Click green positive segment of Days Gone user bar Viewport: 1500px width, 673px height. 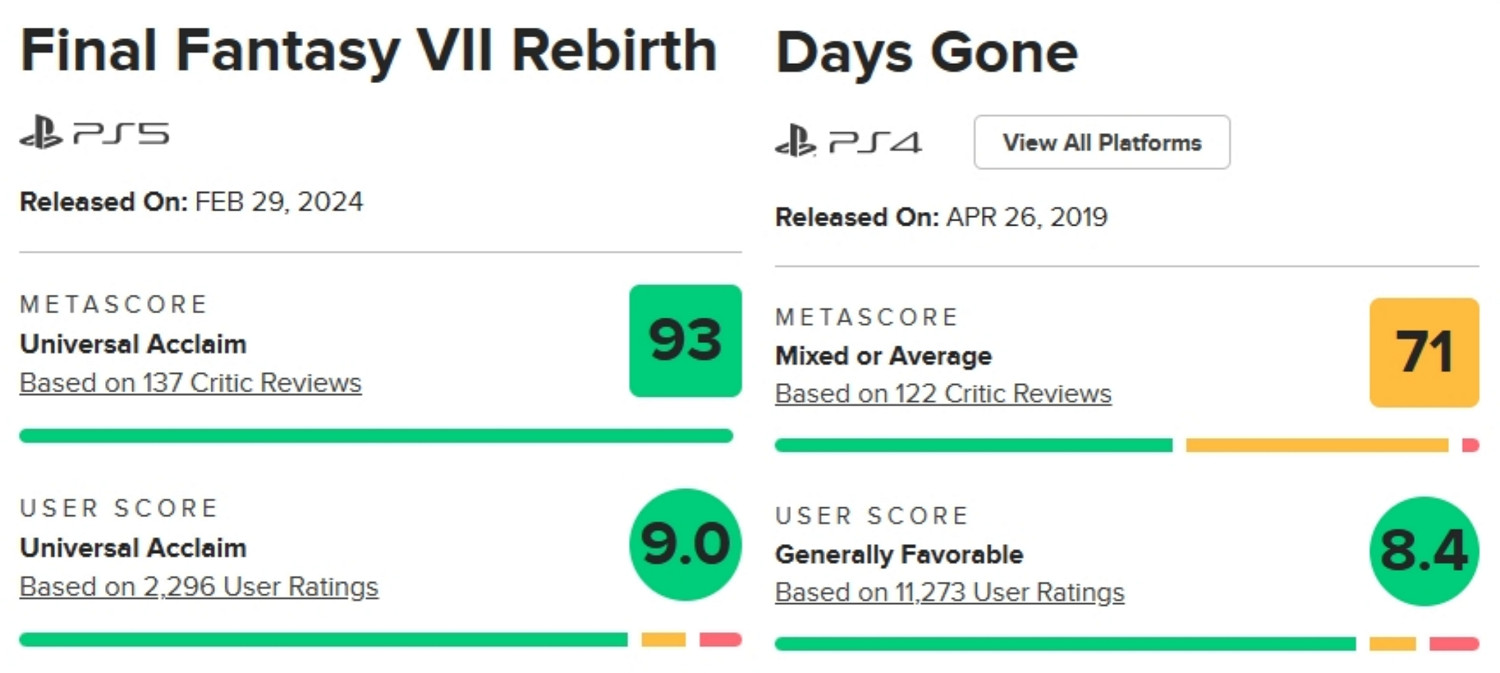[x=1065, y=644]
